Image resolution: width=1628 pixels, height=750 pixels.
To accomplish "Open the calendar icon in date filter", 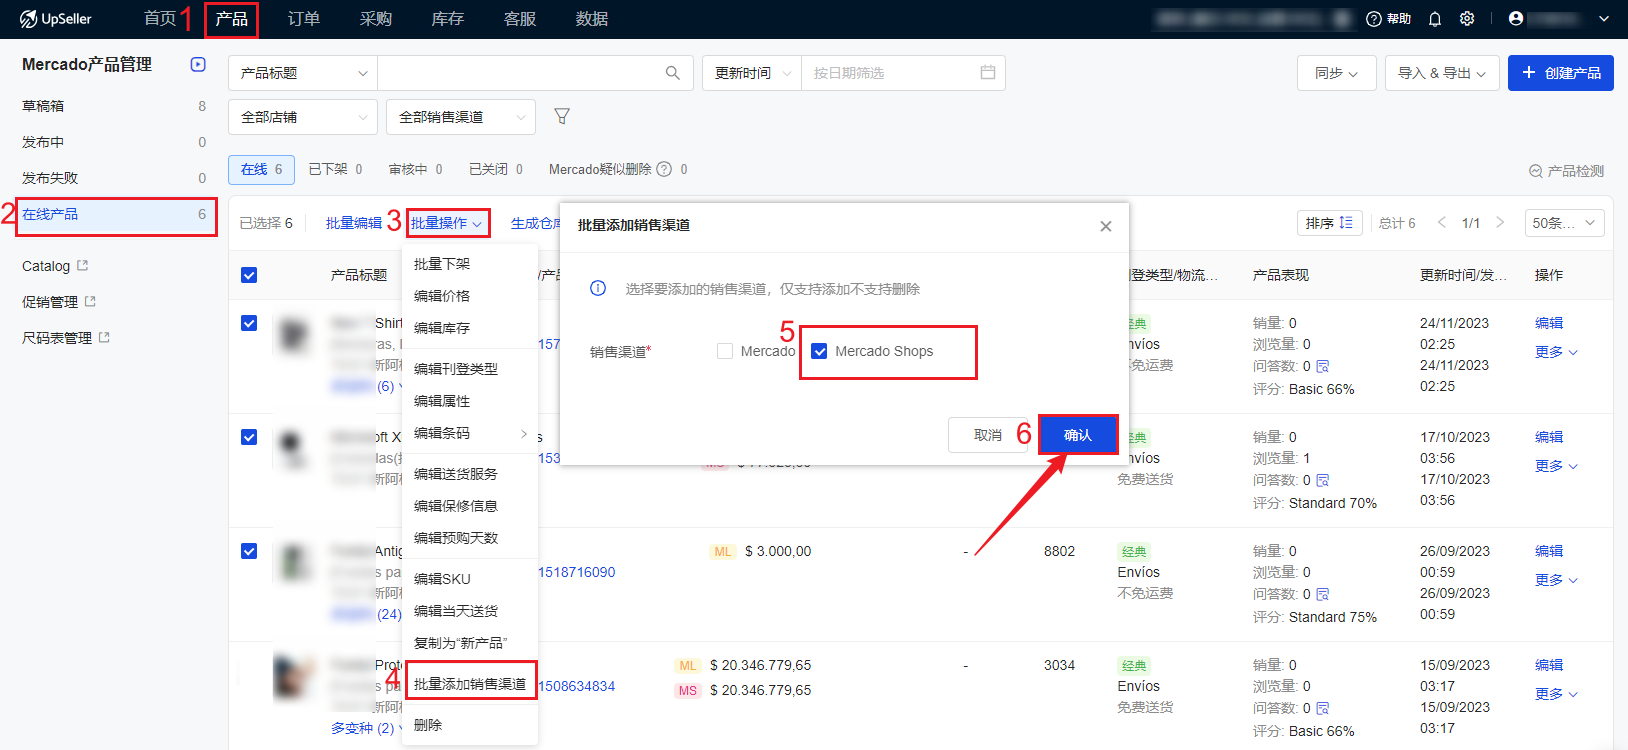I will tap(988, 72).
